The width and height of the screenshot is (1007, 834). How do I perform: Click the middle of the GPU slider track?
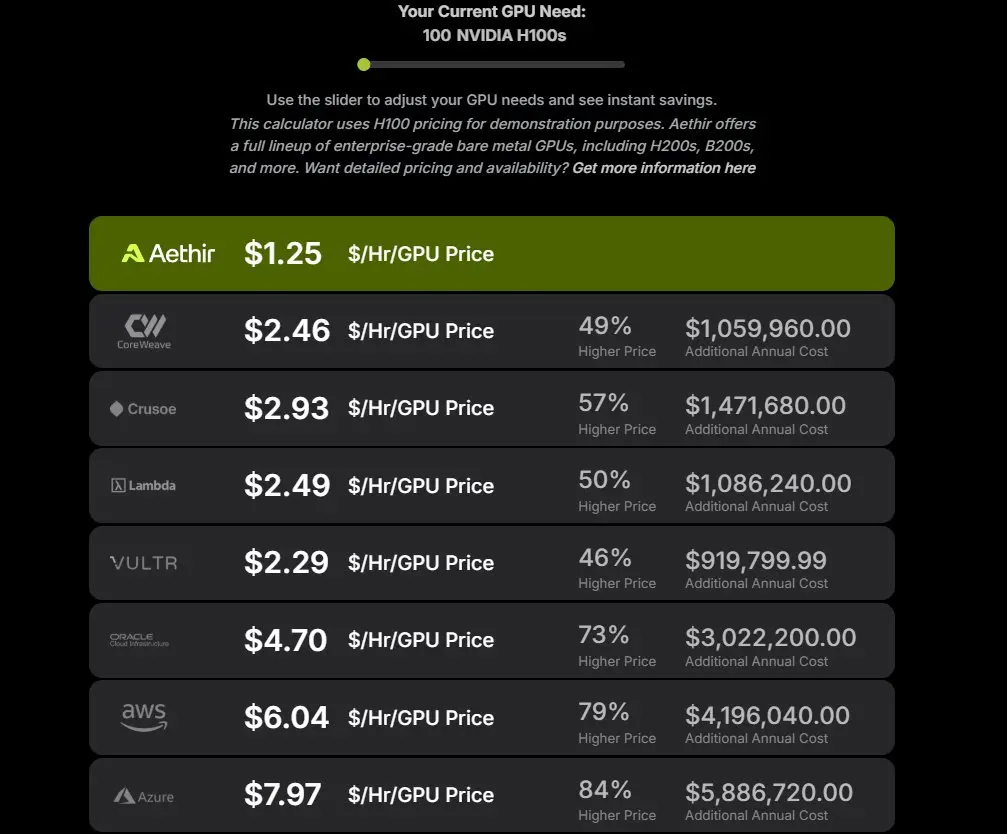coord(494,64)
